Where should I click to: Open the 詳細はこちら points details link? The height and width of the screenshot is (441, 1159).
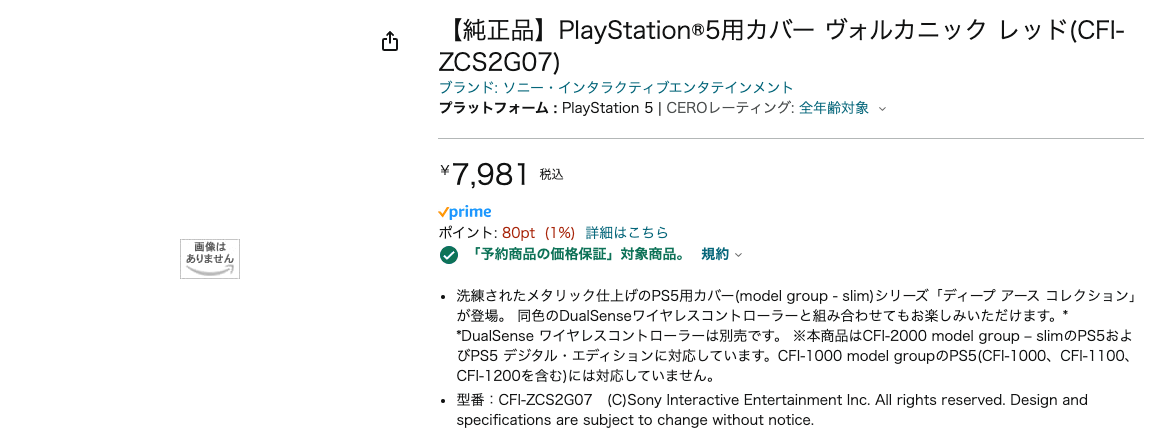click(627, 233)
